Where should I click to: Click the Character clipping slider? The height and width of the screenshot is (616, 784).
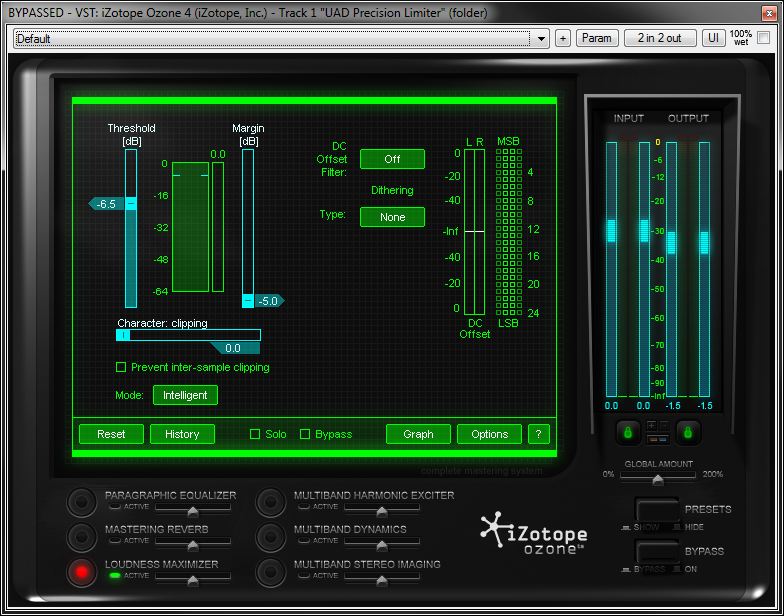tap(188, 335)
